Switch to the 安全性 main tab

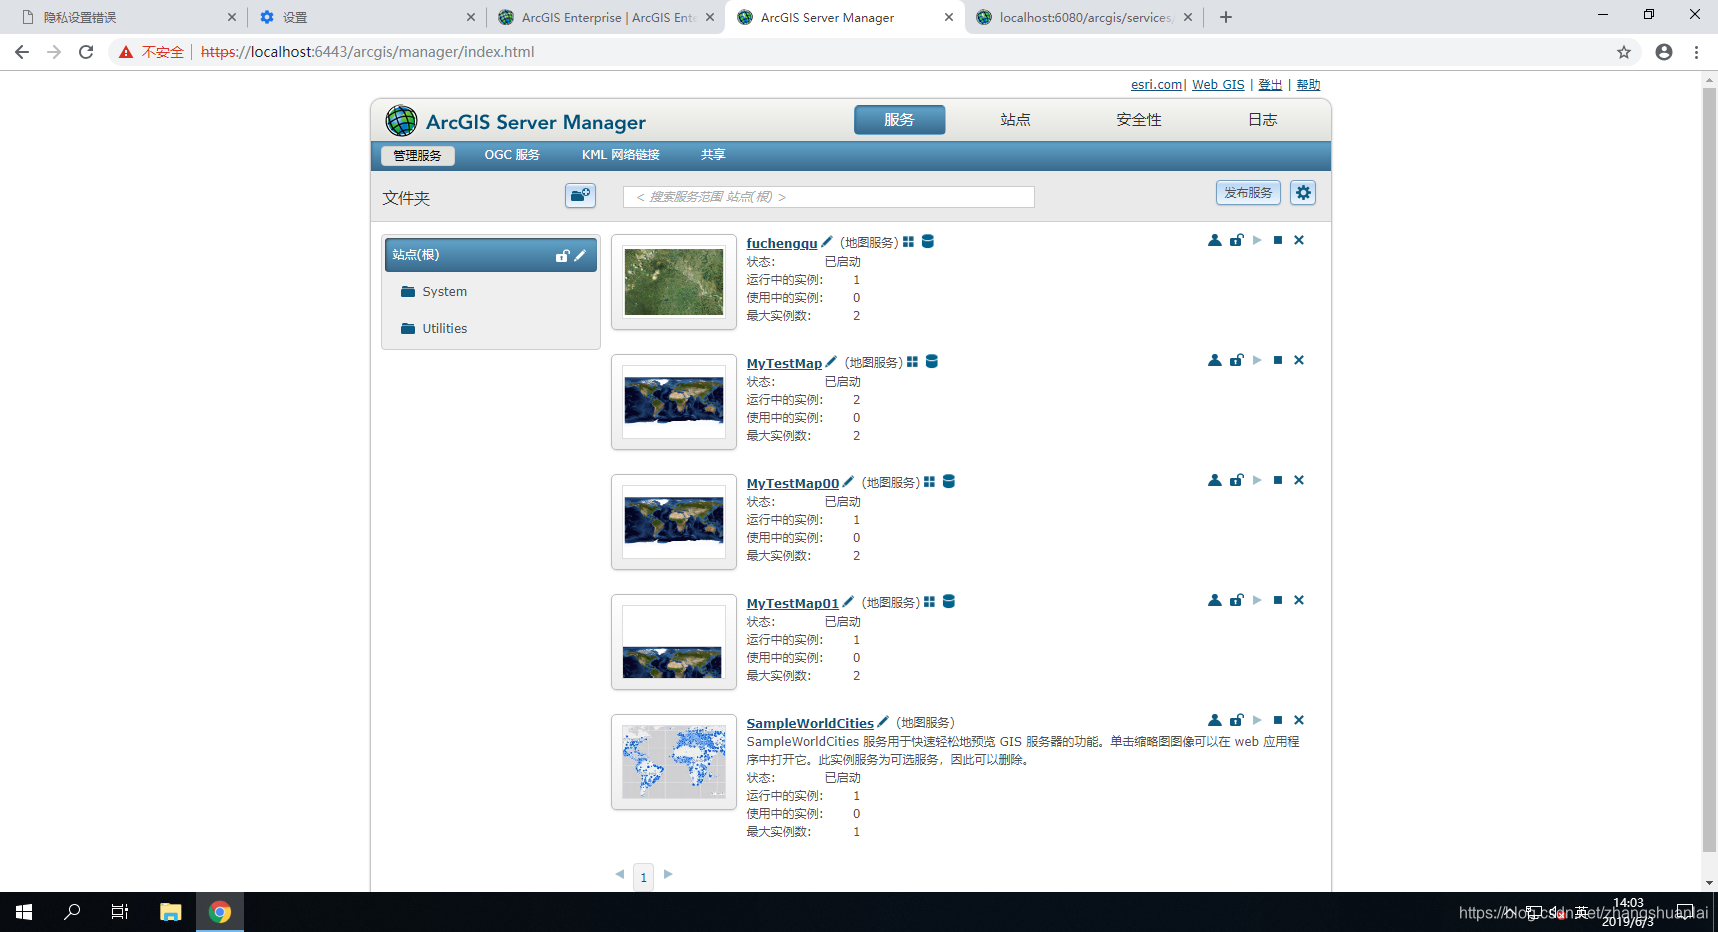pyautogui.click(x=1139, y=120)
